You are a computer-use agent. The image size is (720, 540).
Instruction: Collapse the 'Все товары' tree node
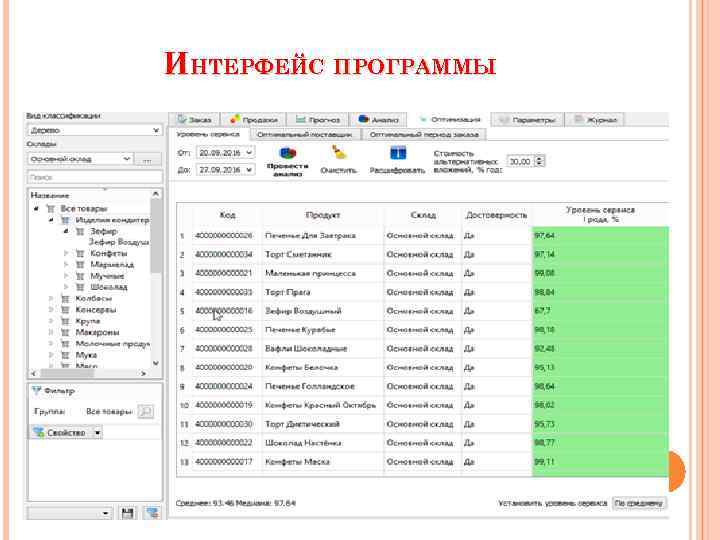point(36,209)
